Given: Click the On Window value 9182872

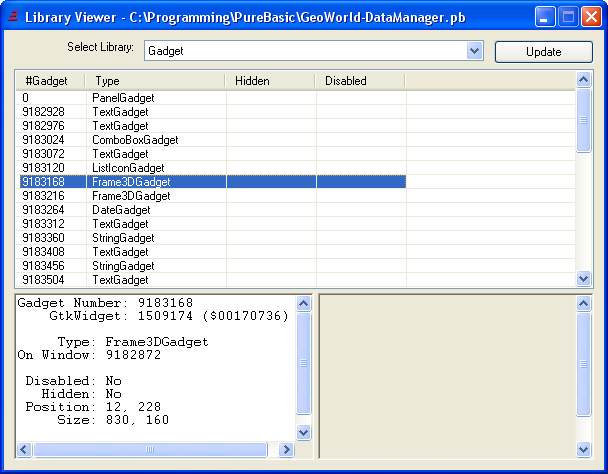Looking at the screenshot, I should click(x=133, y=355).
